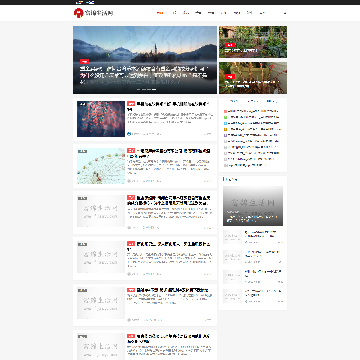Click the green rank badge of the second sidebar item

click(226, 117)
